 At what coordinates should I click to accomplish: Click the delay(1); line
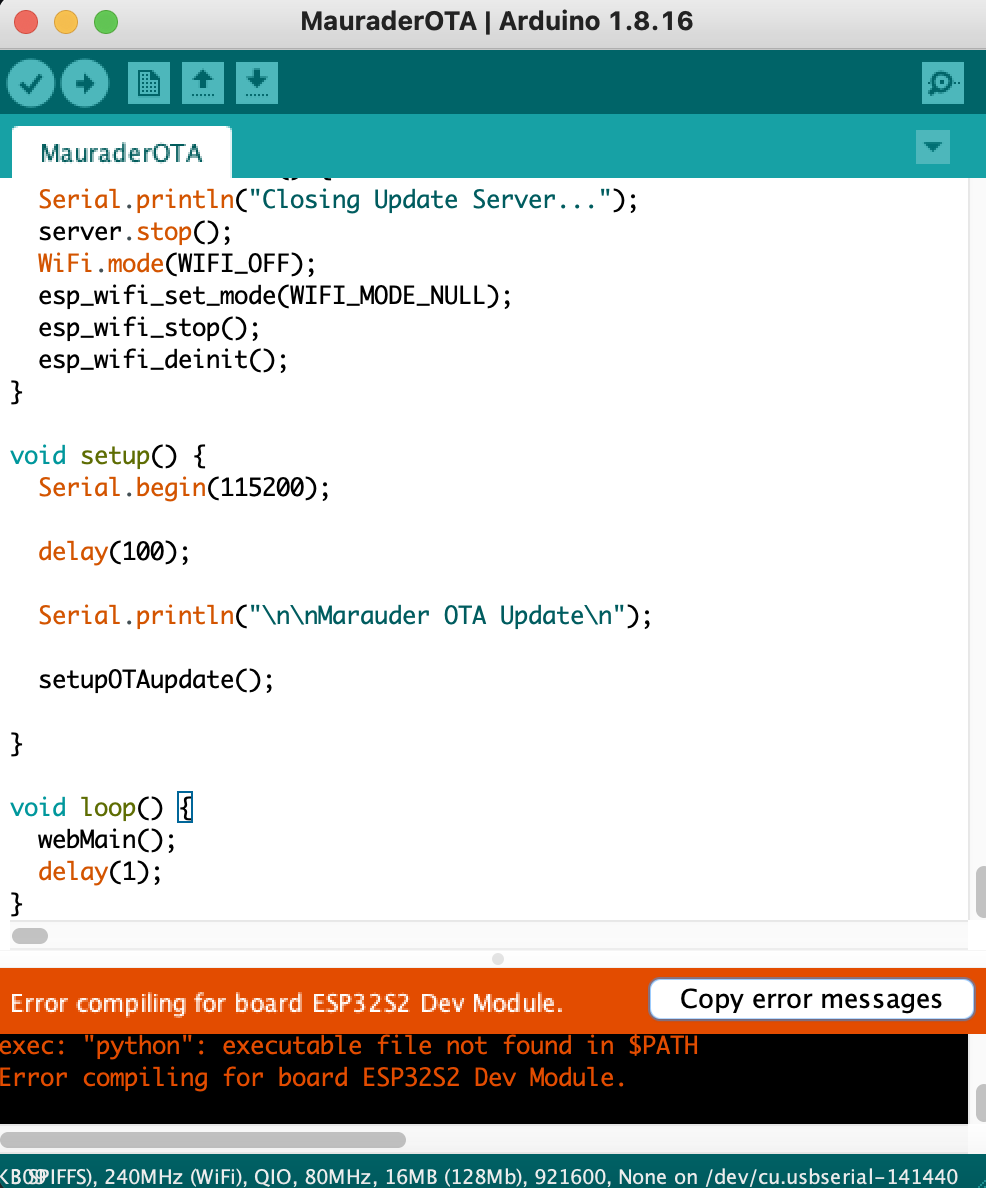[x=100, y=872]
